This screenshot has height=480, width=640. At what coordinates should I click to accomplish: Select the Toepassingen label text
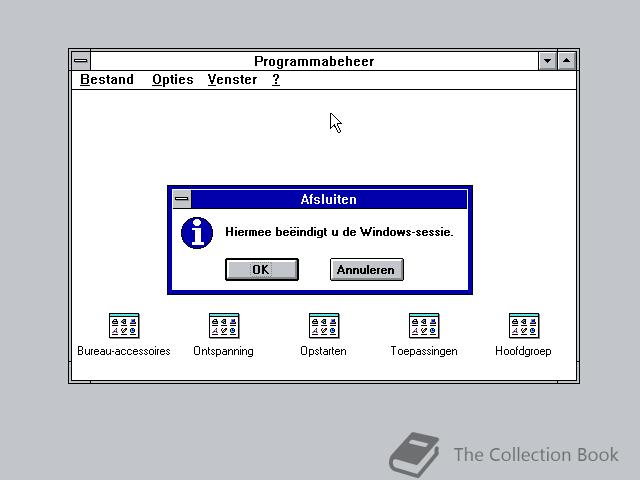[x=424, y=351]
